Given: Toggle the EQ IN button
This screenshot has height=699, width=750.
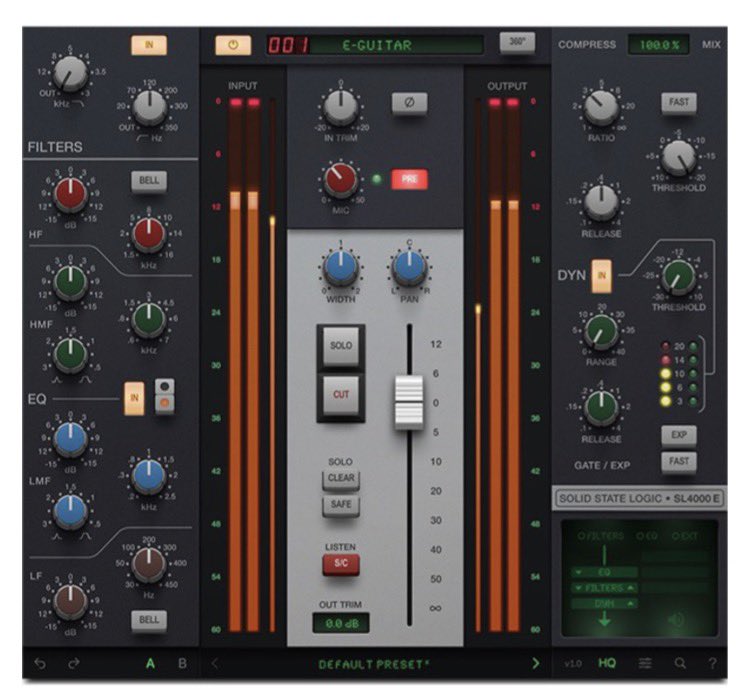Looking at the screenshot, I should click(134, 398).
